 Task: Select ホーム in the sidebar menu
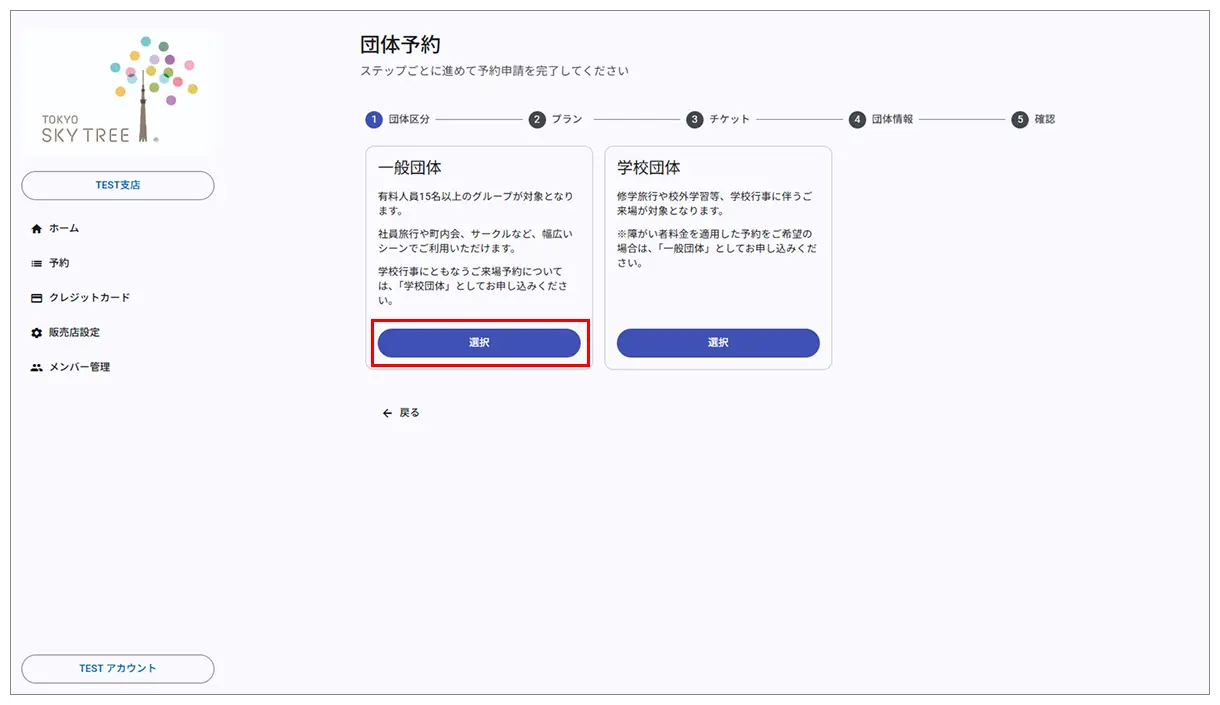pos(66,227)
